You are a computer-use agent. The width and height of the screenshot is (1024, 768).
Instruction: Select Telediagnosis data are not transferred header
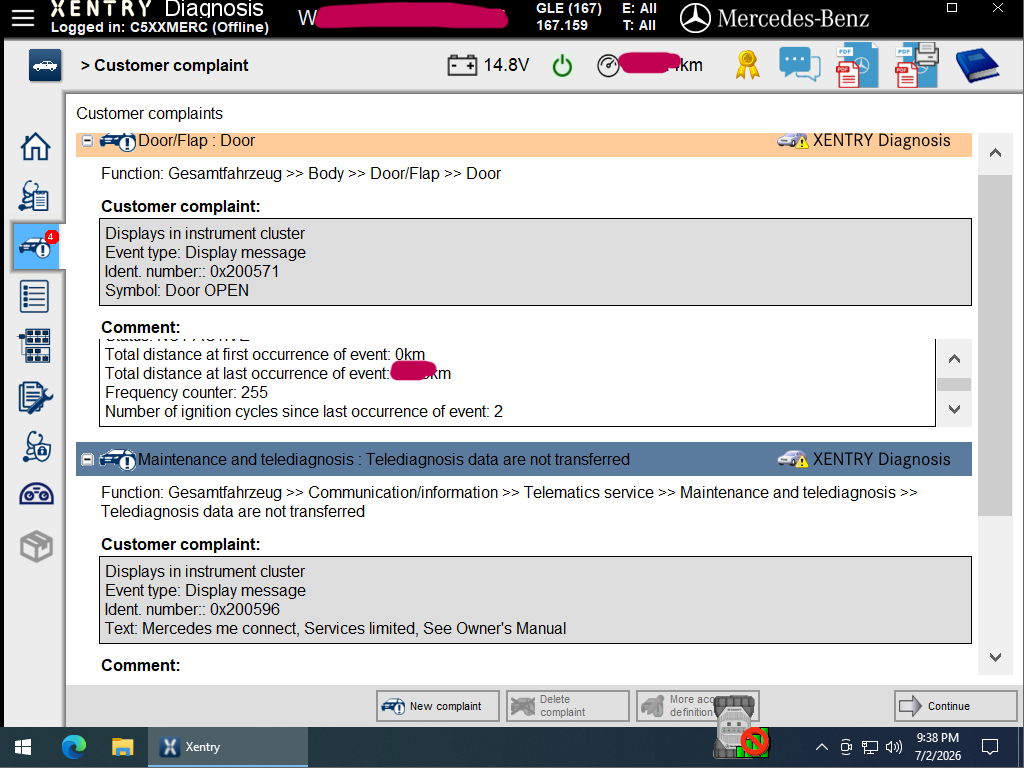coord(524,459)
